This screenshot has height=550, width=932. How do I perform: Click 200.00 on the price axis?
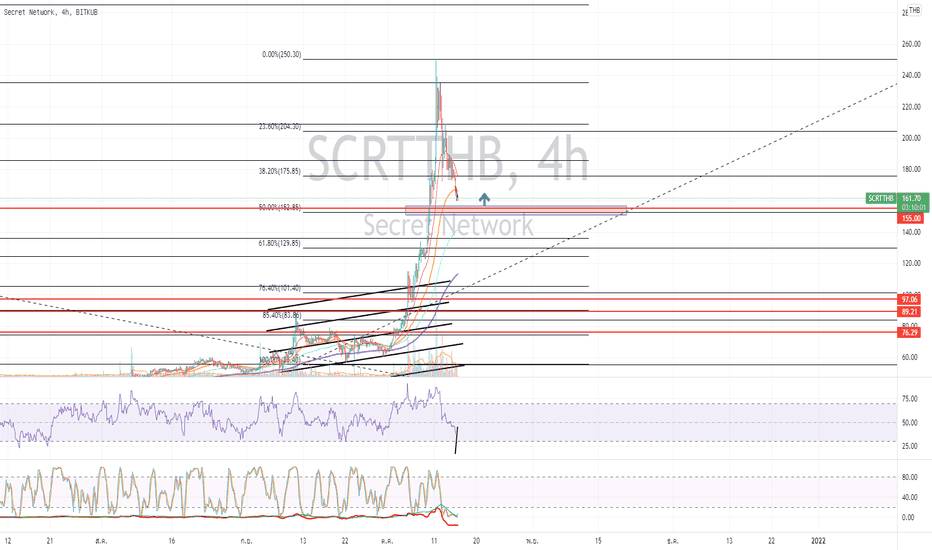(x=911, y=138)
